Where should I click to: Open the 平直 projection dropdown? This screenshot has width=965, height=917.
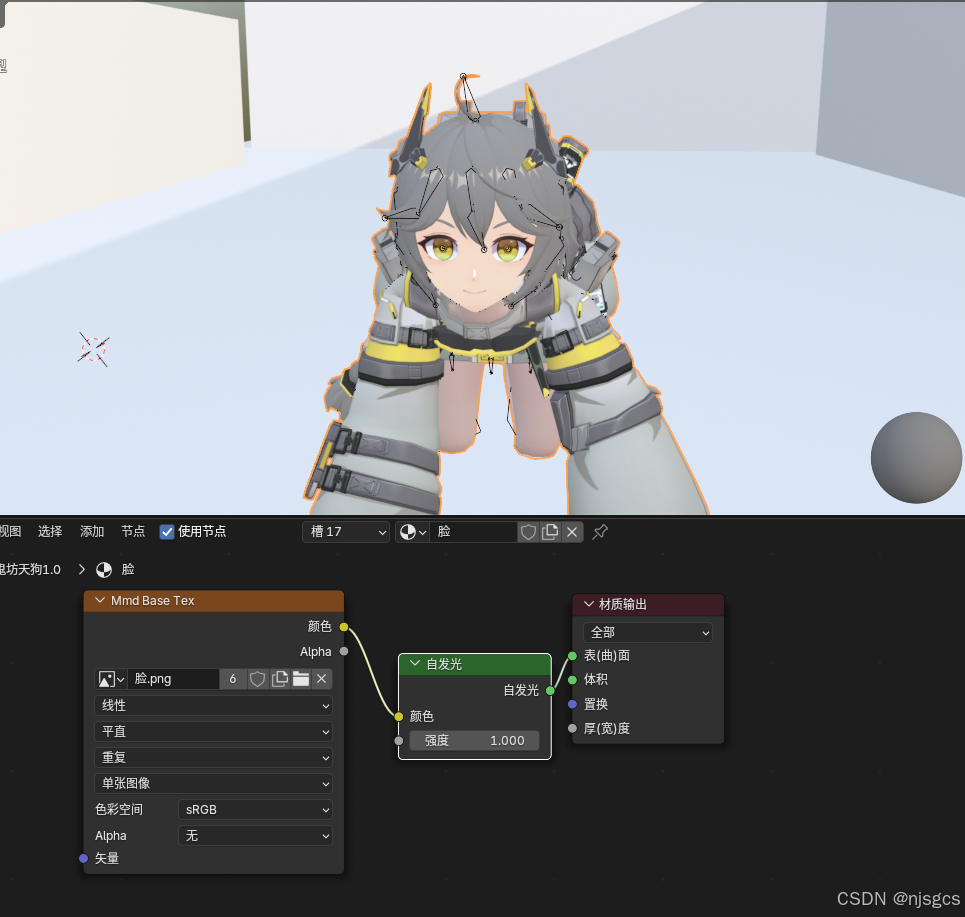[214, 731]
